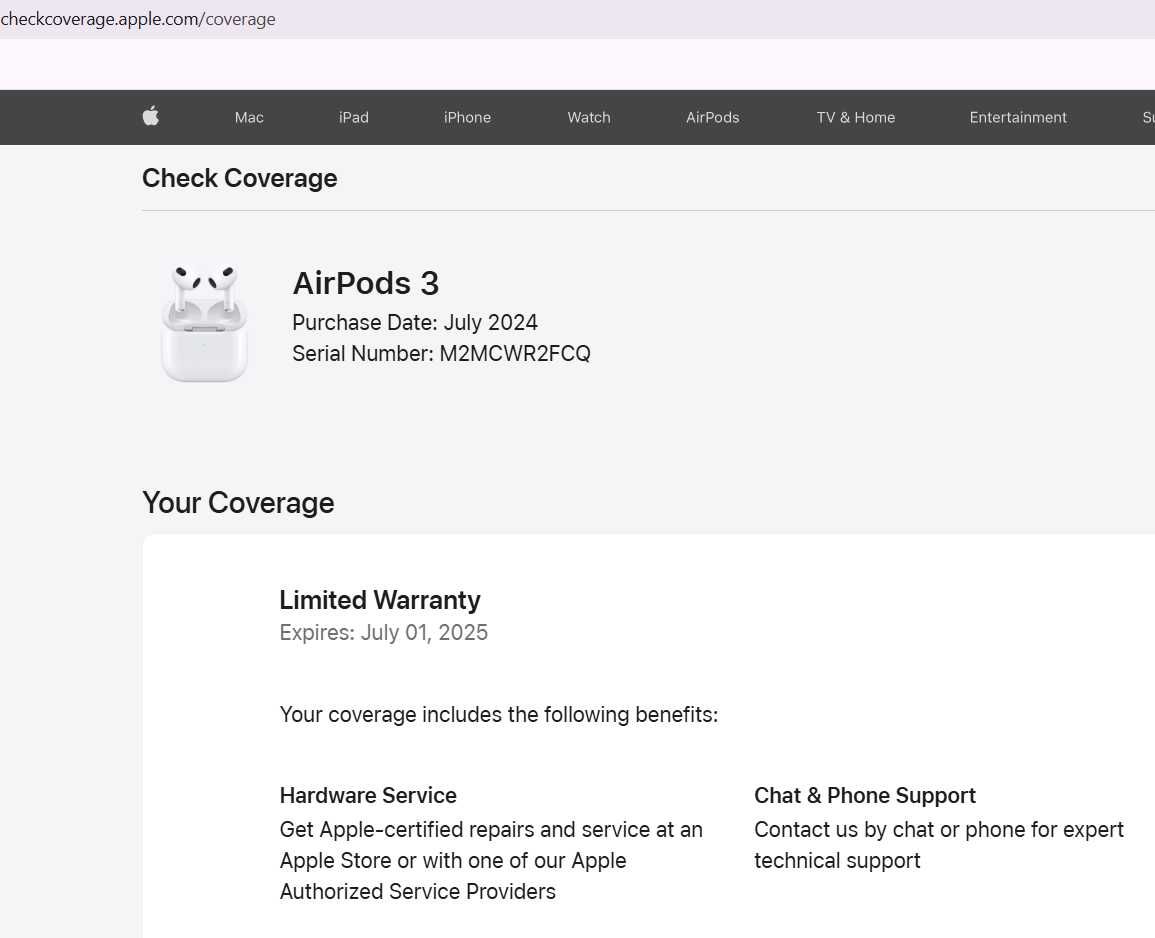1155x938 pixels.
Task: Click the coverage benefits intro sentence
Action: coord(499,715)
